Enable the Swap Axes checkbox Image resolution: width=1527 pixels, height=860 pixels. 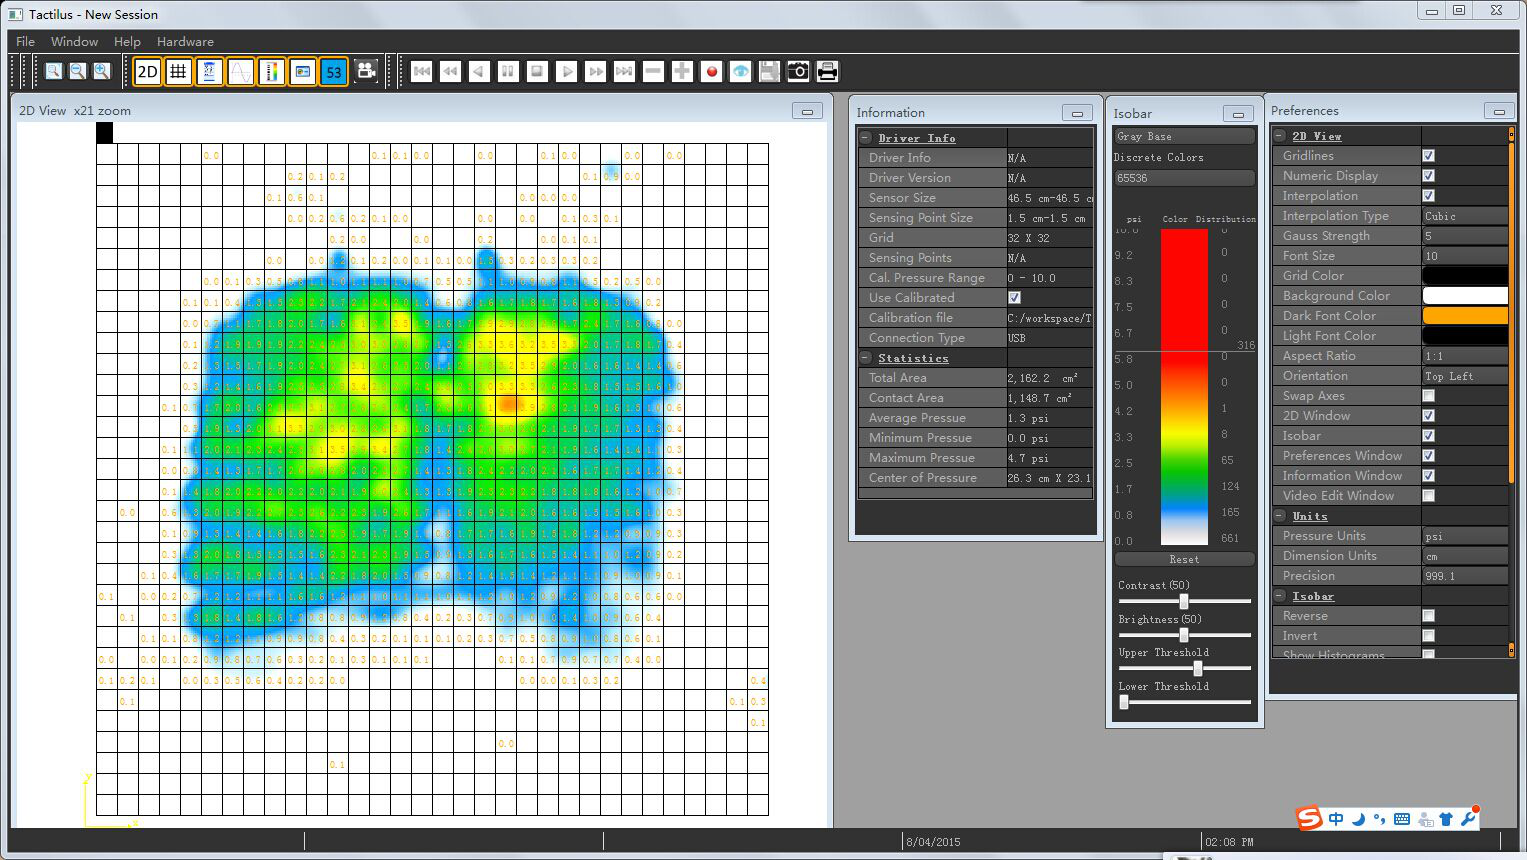click(1428, 396)
